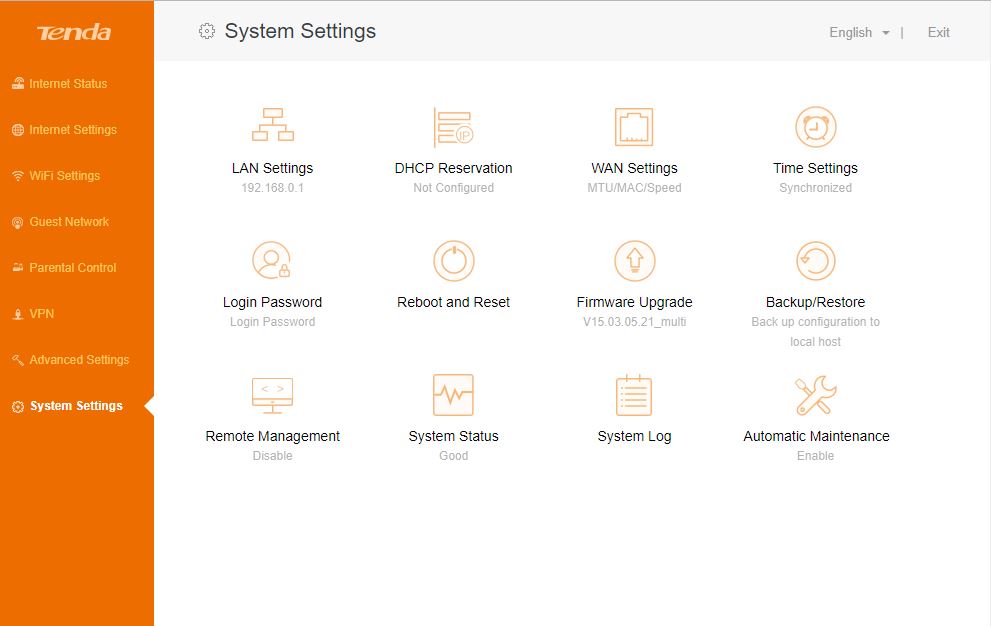
Task: Go to Internet Settings page
Action: coord(73,130)
